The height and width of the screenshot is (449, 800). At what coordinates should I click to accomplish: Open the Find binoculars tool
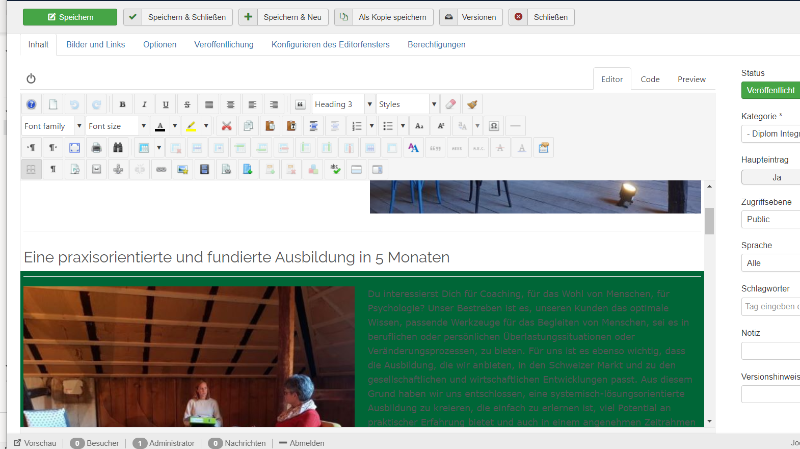pos(118,148)
